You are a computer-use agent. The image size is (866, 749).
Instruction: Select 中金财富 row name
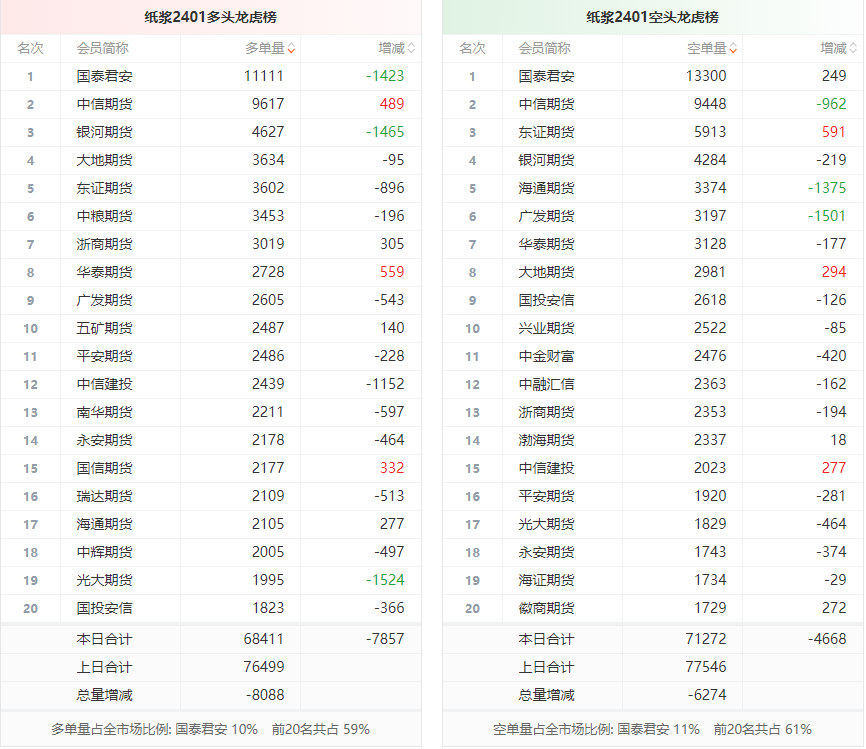point(546,356)
